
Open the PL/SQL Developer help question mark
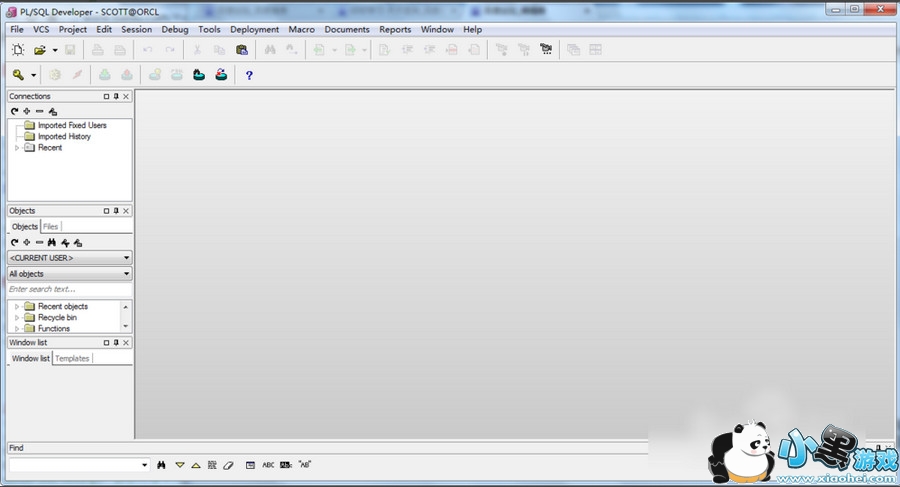[249, 75]
